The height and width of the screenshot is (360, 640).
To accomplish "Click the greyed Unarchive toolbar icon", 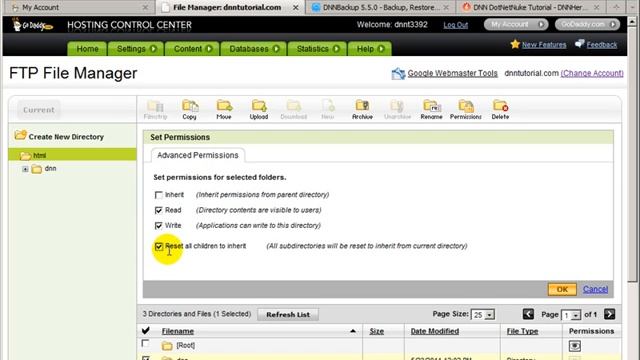I will point(397,109).
